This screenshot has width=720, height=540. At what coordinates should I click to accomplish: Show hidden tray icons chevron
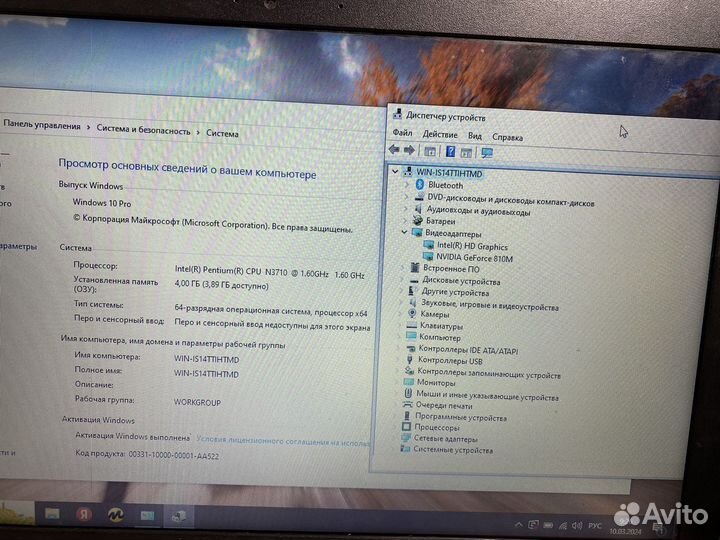(518, 524)
